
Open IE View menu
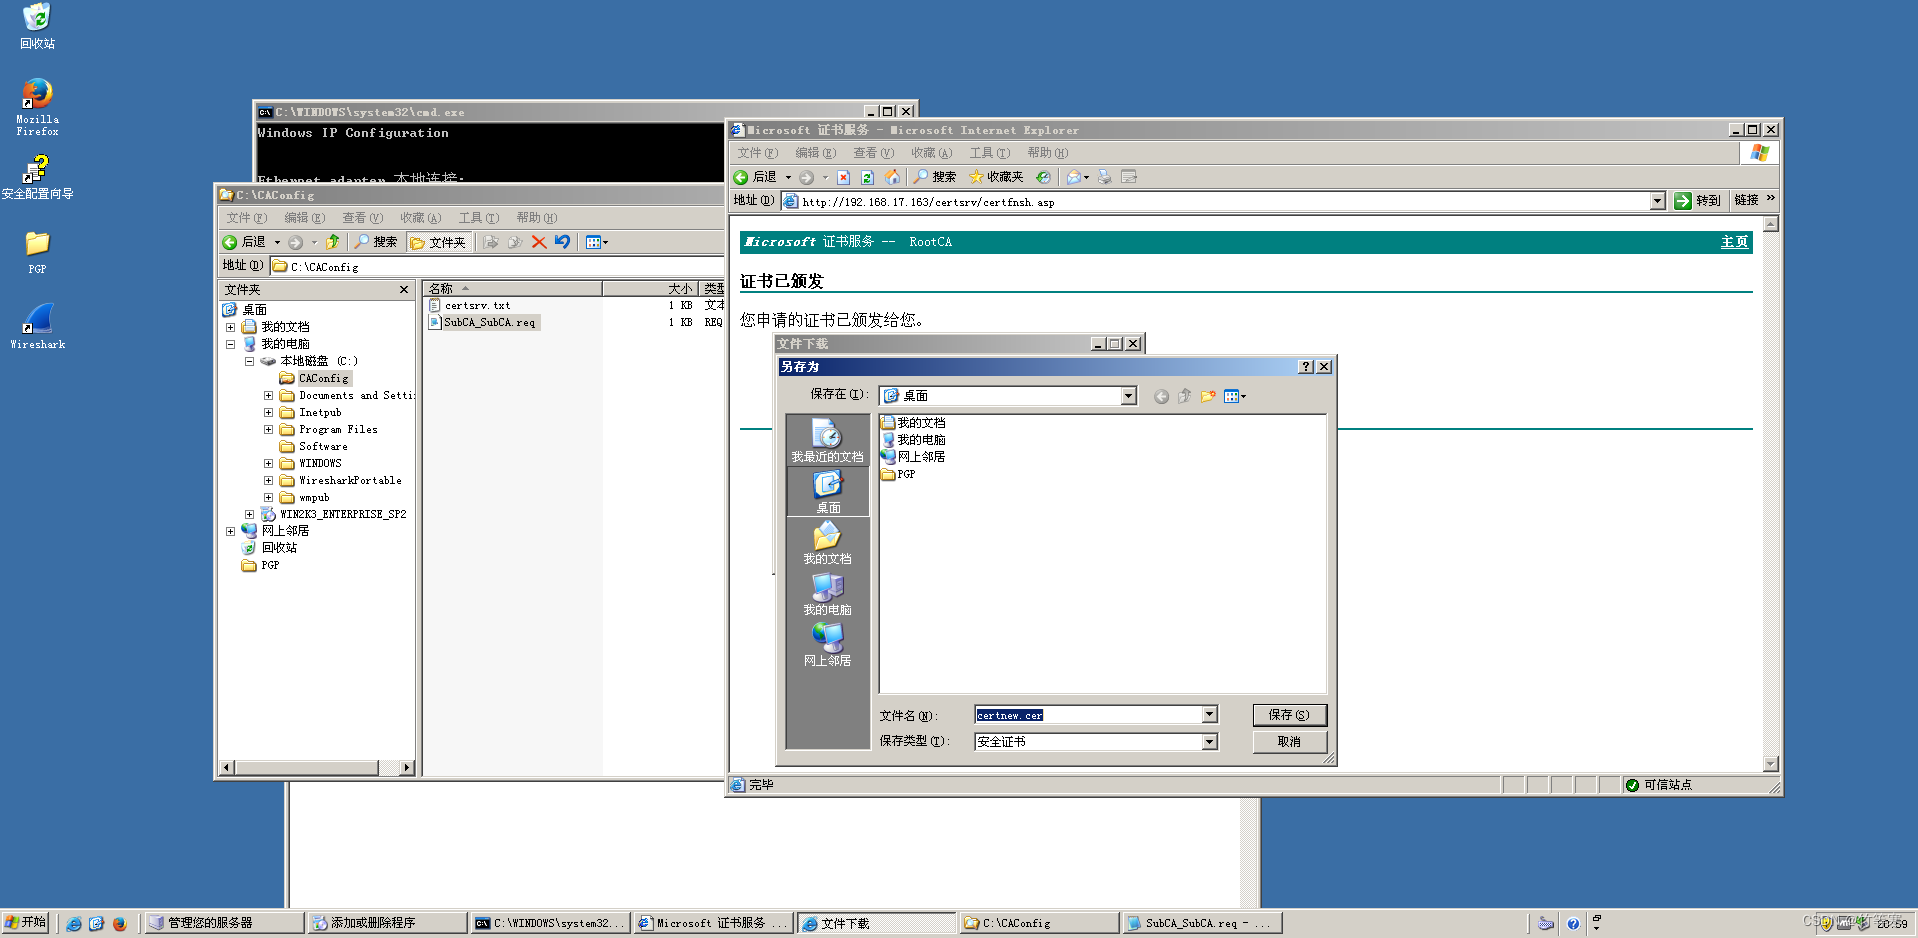(873, 153)
